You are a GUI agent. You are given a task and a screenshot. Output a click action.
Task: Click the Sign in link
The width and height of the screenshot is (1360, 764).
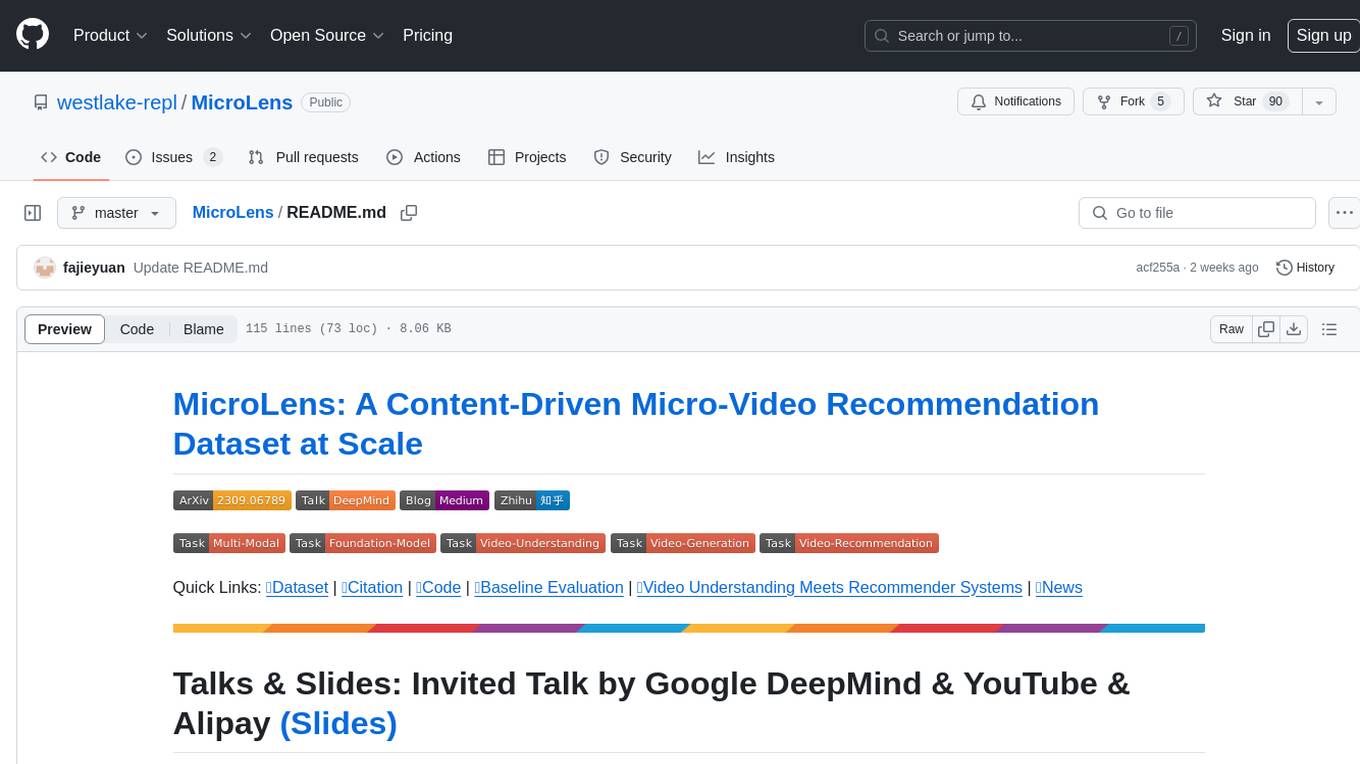coord(1245,35)
